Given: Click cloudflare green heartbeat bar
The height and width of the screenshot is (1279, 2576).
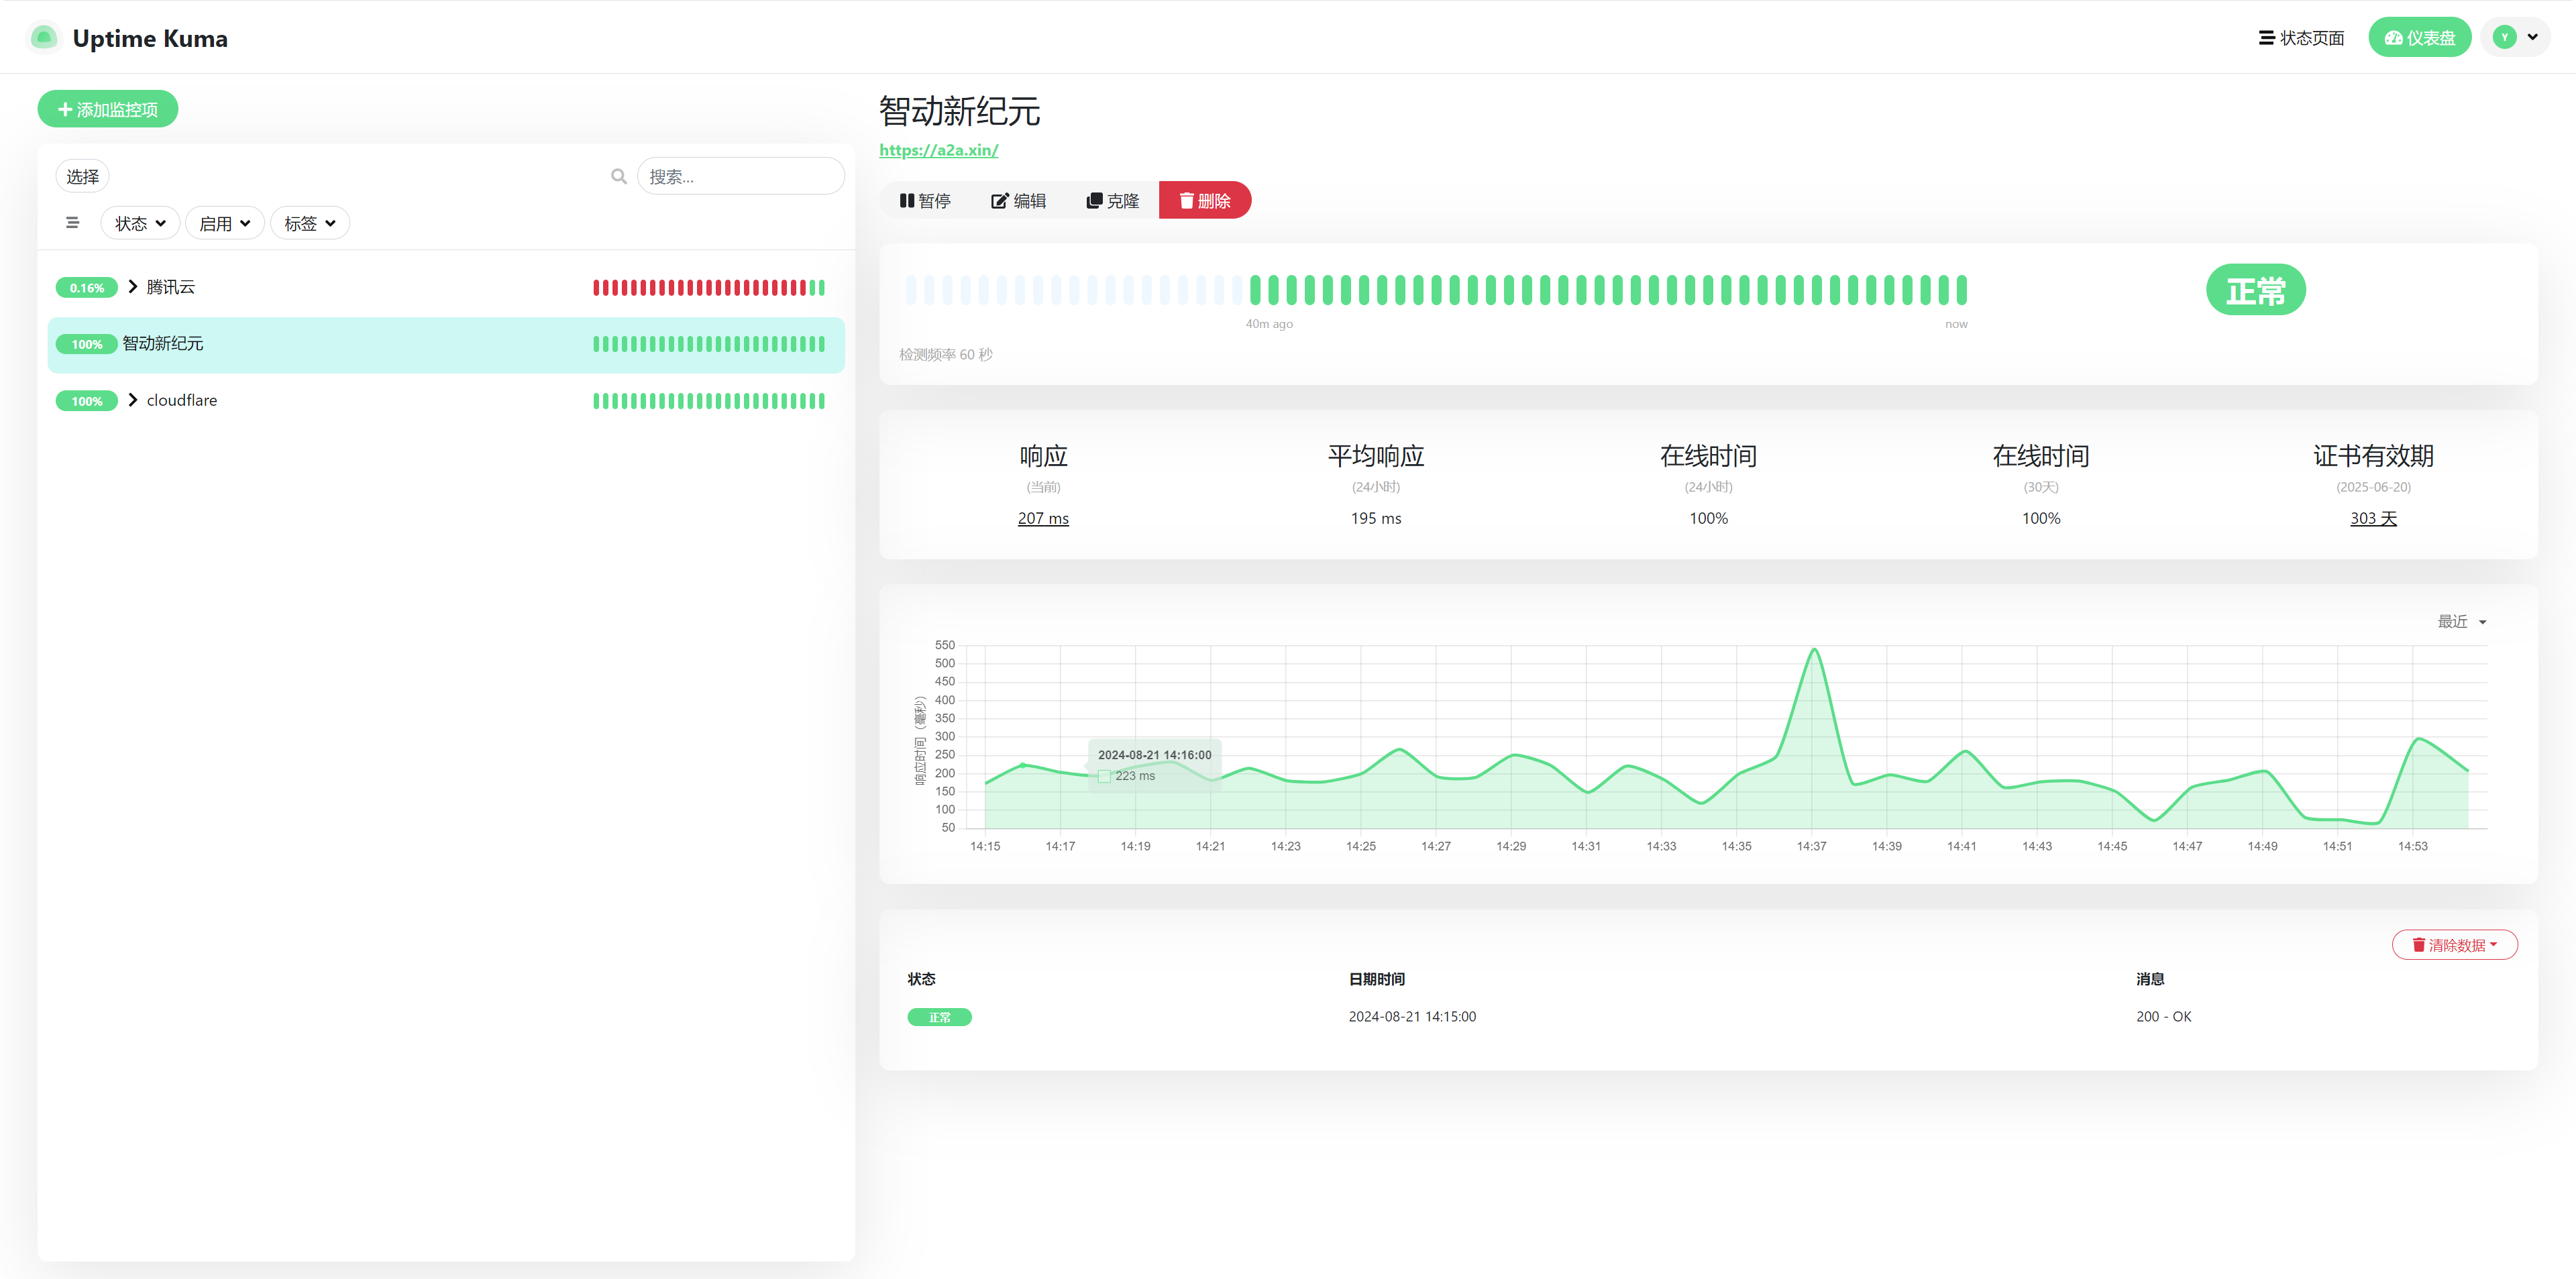Looking at the screenshot, I should click(709, 401).
